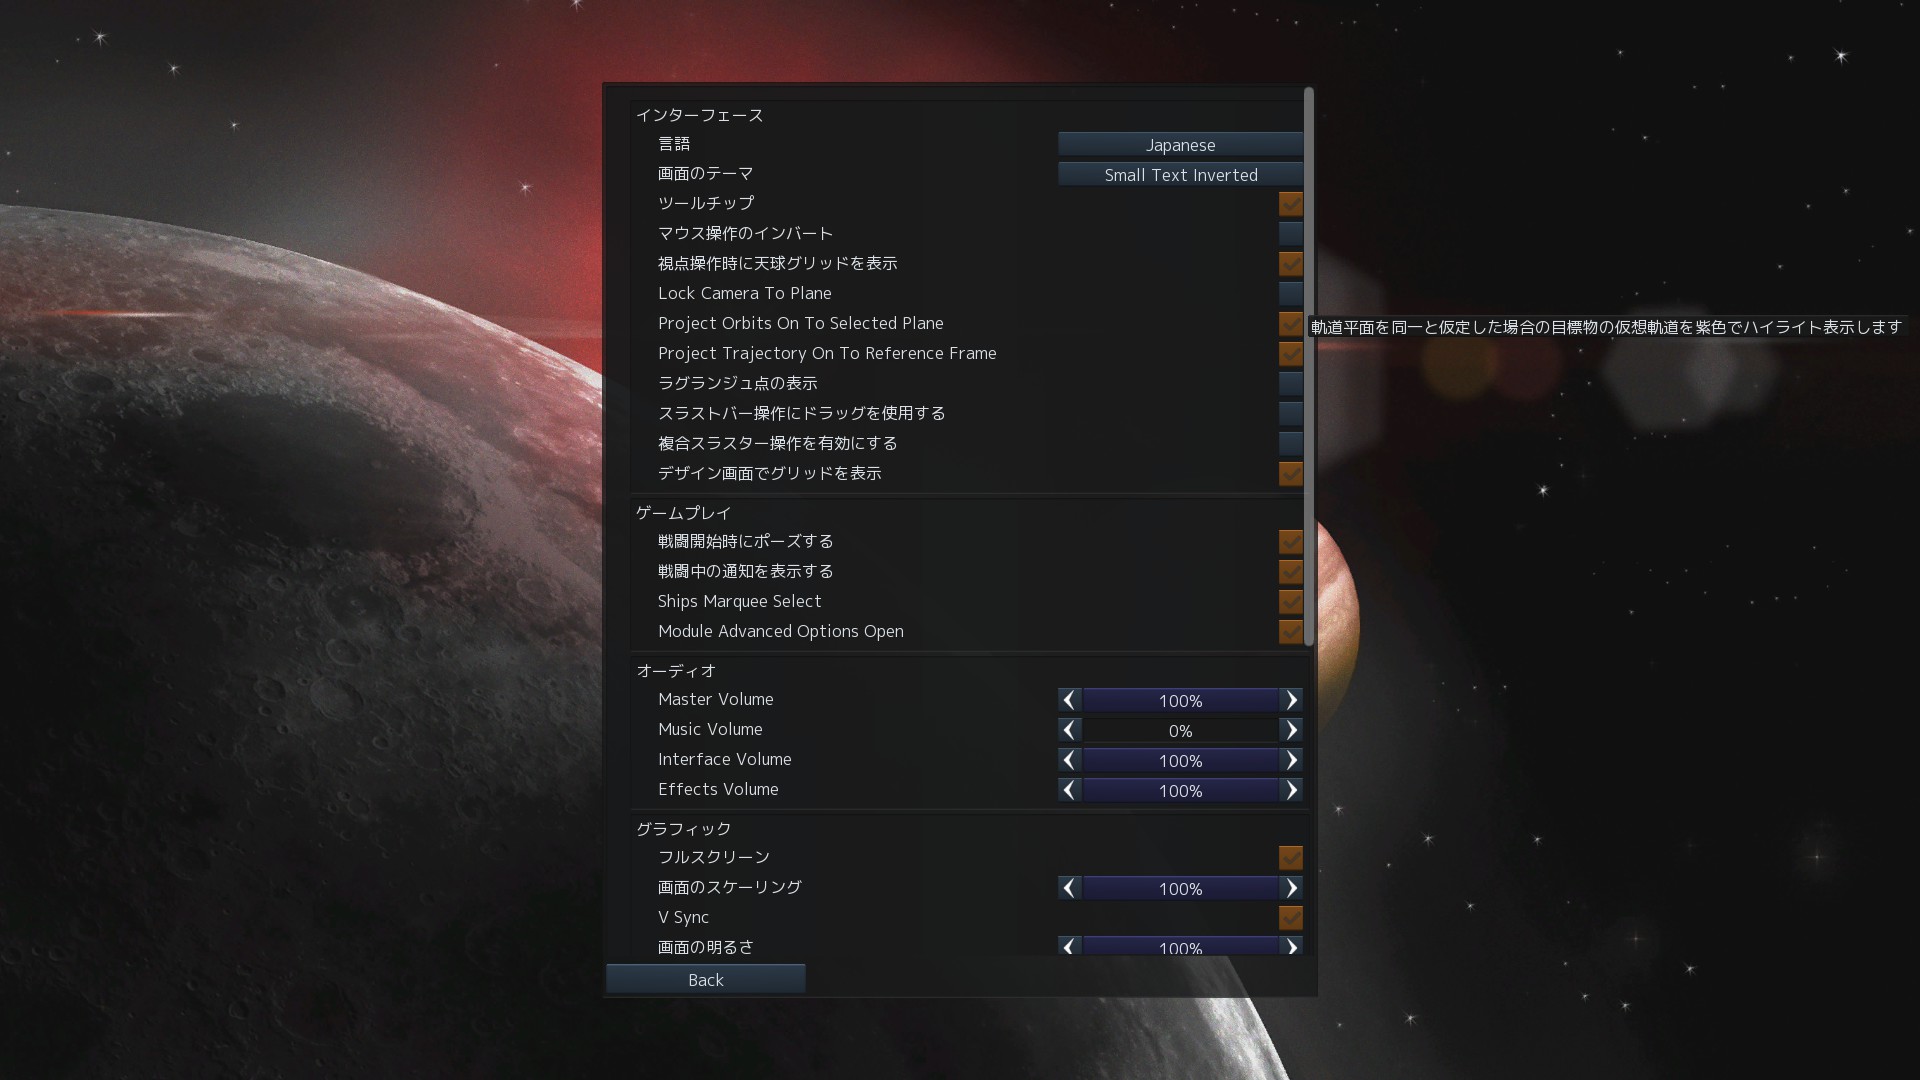Image resolution: width=1920 pixels, height=1080 pixels.
Task: Decrease Interface Volume with left arrow
Action: (1070, 760)
